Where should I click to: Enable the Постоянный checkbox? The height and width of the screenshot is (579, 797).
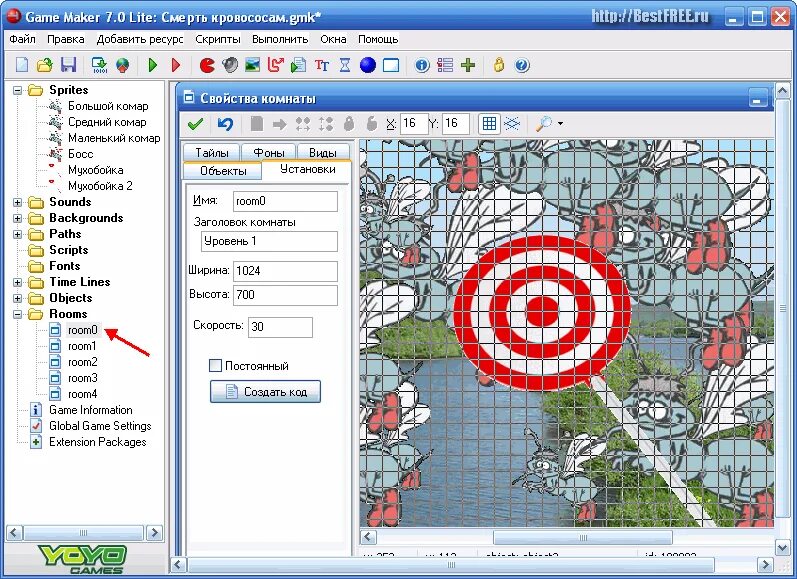(216, 365)
